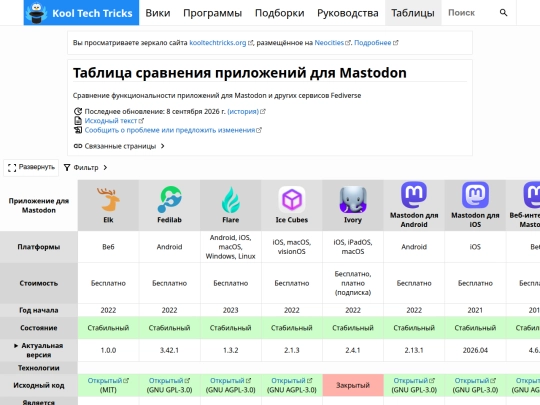The image size is (540, 405).
Task: Click the history clock icon beside last update
Action: (x=78, y=111)
